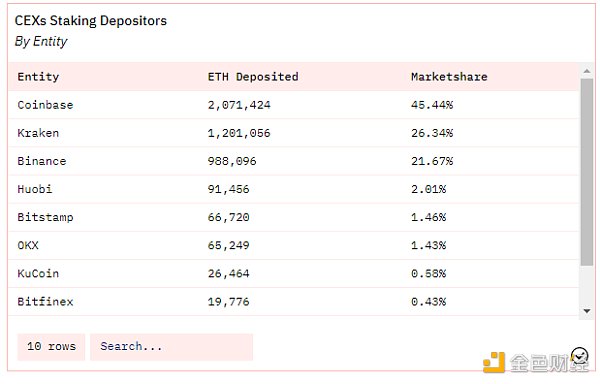Click Bitstamp's 1.46% marketshare value
The image size is (600, 384).
(429, 217)
